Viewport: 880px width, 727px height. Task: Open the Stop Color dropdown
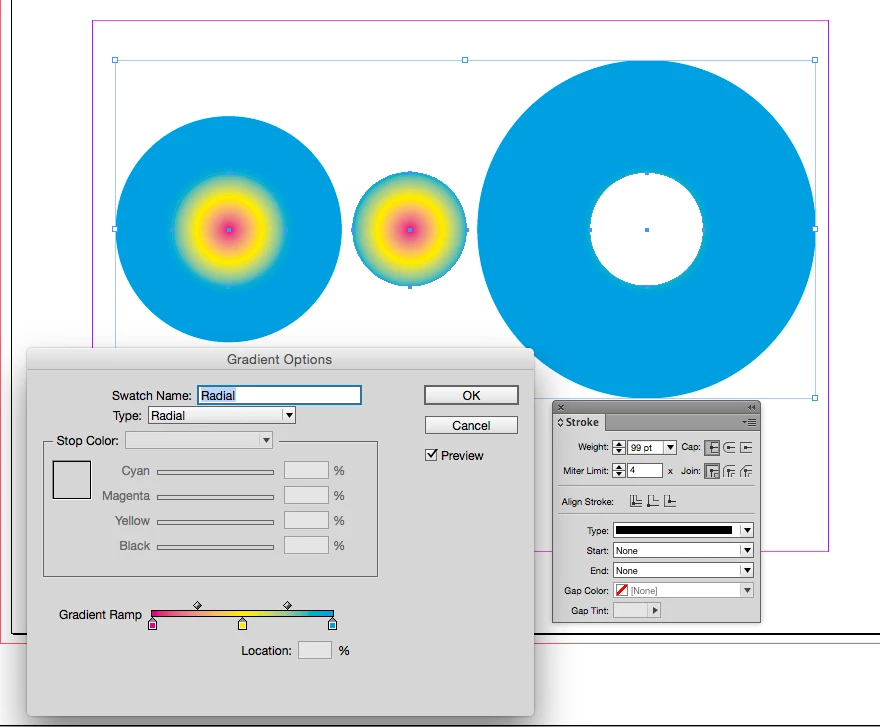[199, 440]
